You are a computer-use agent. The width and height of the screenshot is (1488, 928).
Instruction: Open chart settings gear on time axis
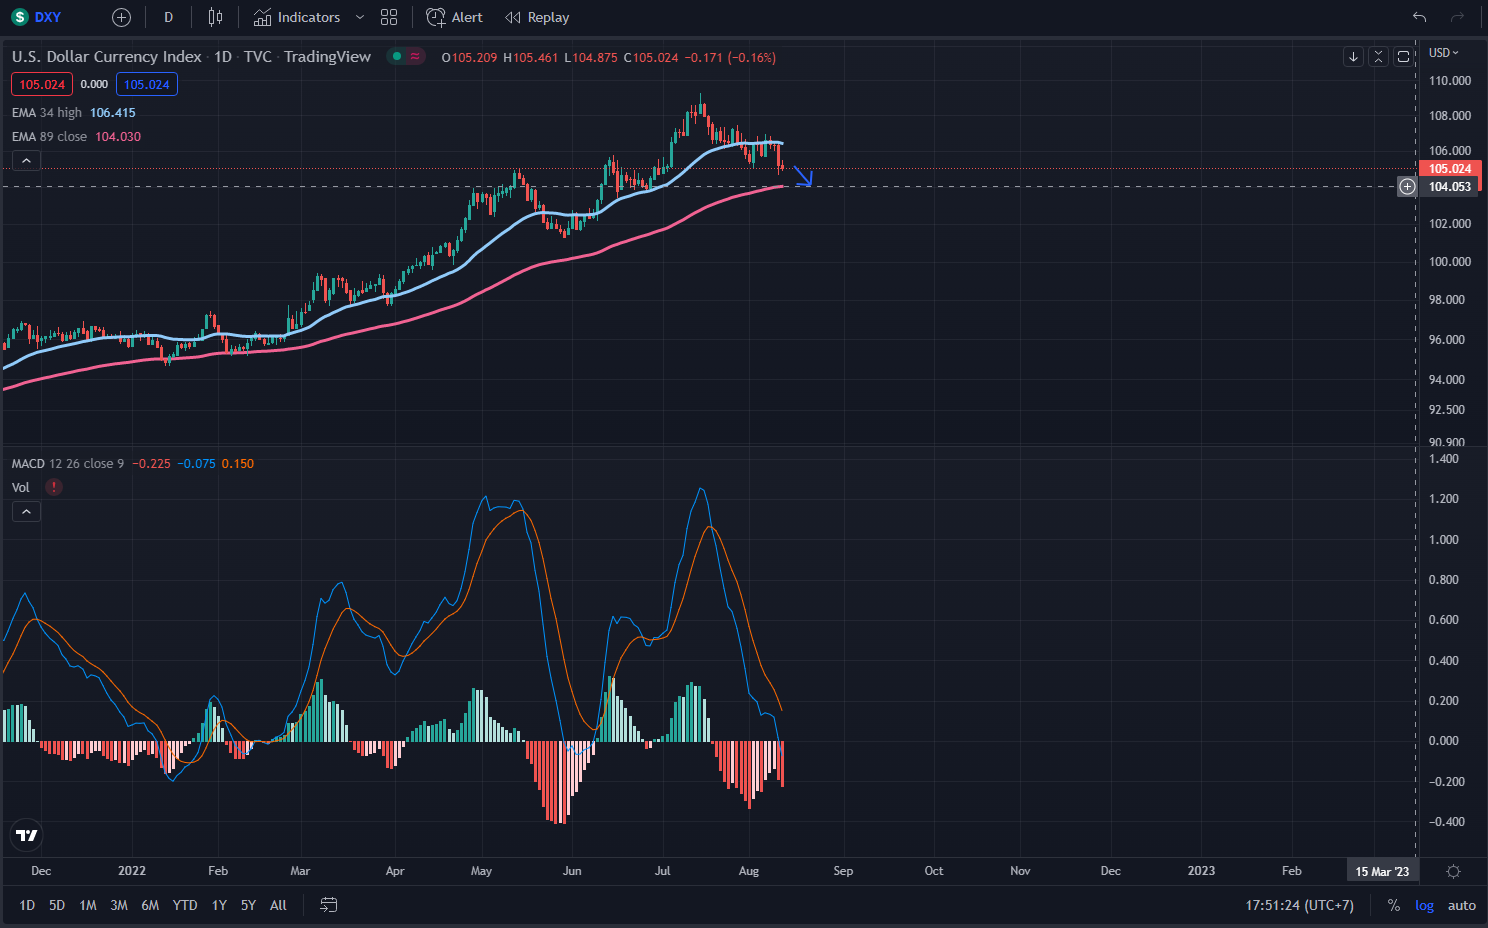(x=1453, y=871)
